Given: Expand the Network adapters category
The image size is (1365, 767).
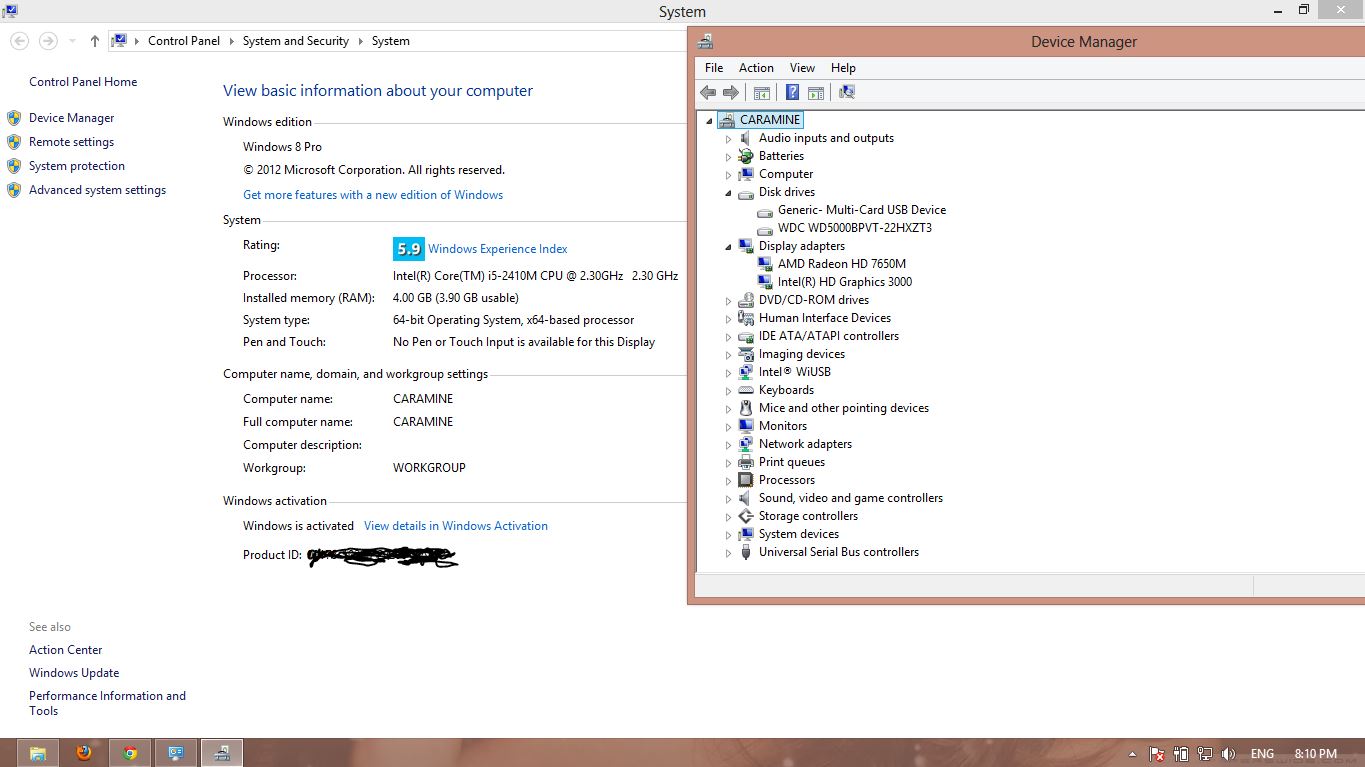Looking at the screenshot, I should pyautogui.click(x=729, y=445).
